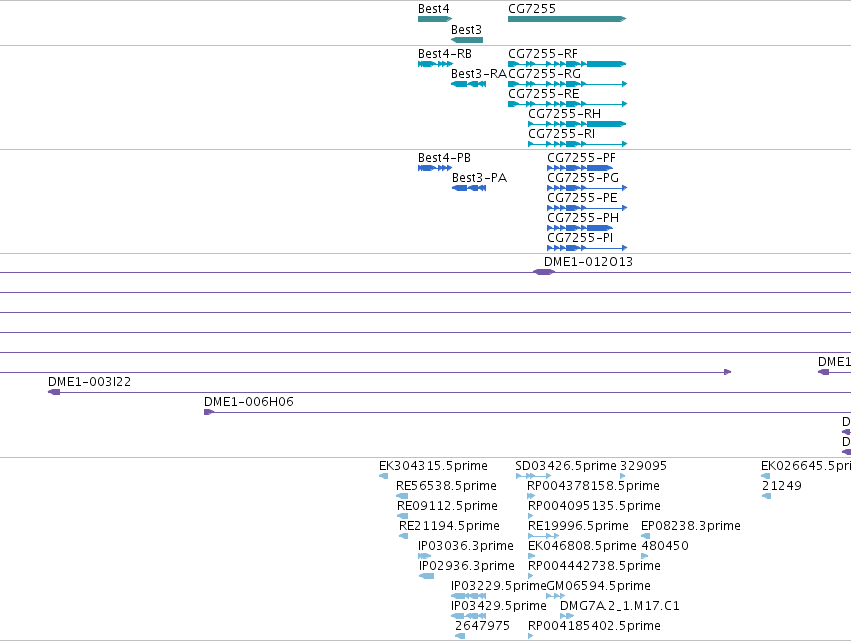The image size is (851, 641).
Task: Click EST IP03036.3prime
Action: pyautogui.click(x=424, y=556)
